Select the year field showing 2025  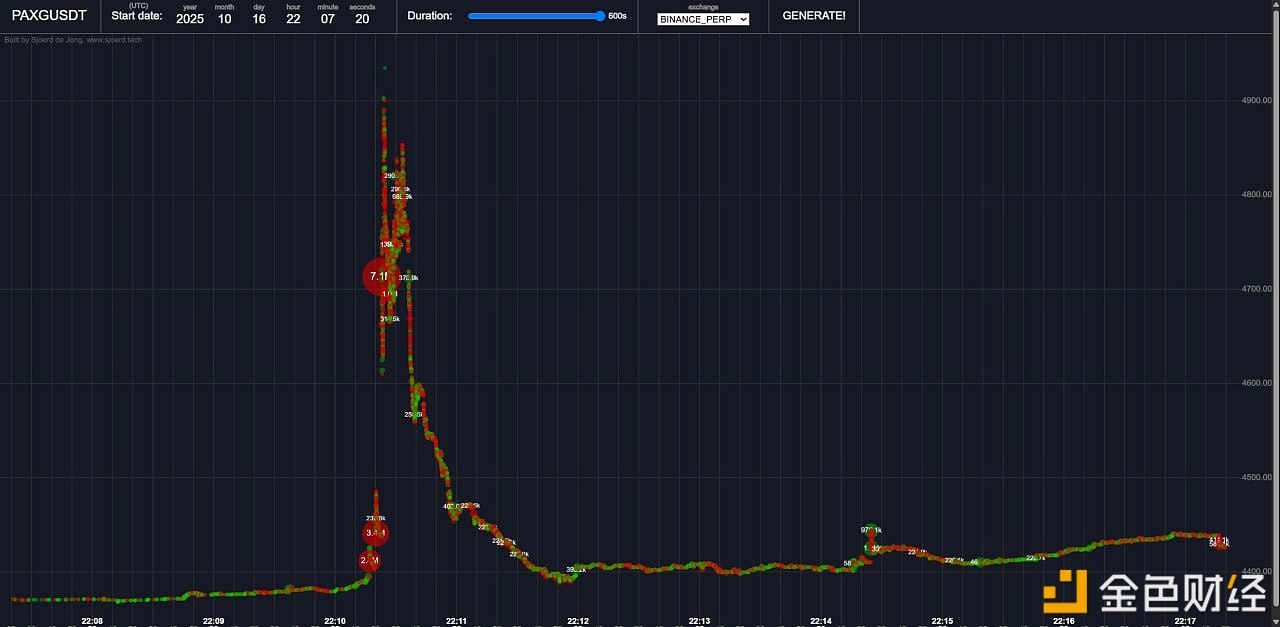(190, 19)
